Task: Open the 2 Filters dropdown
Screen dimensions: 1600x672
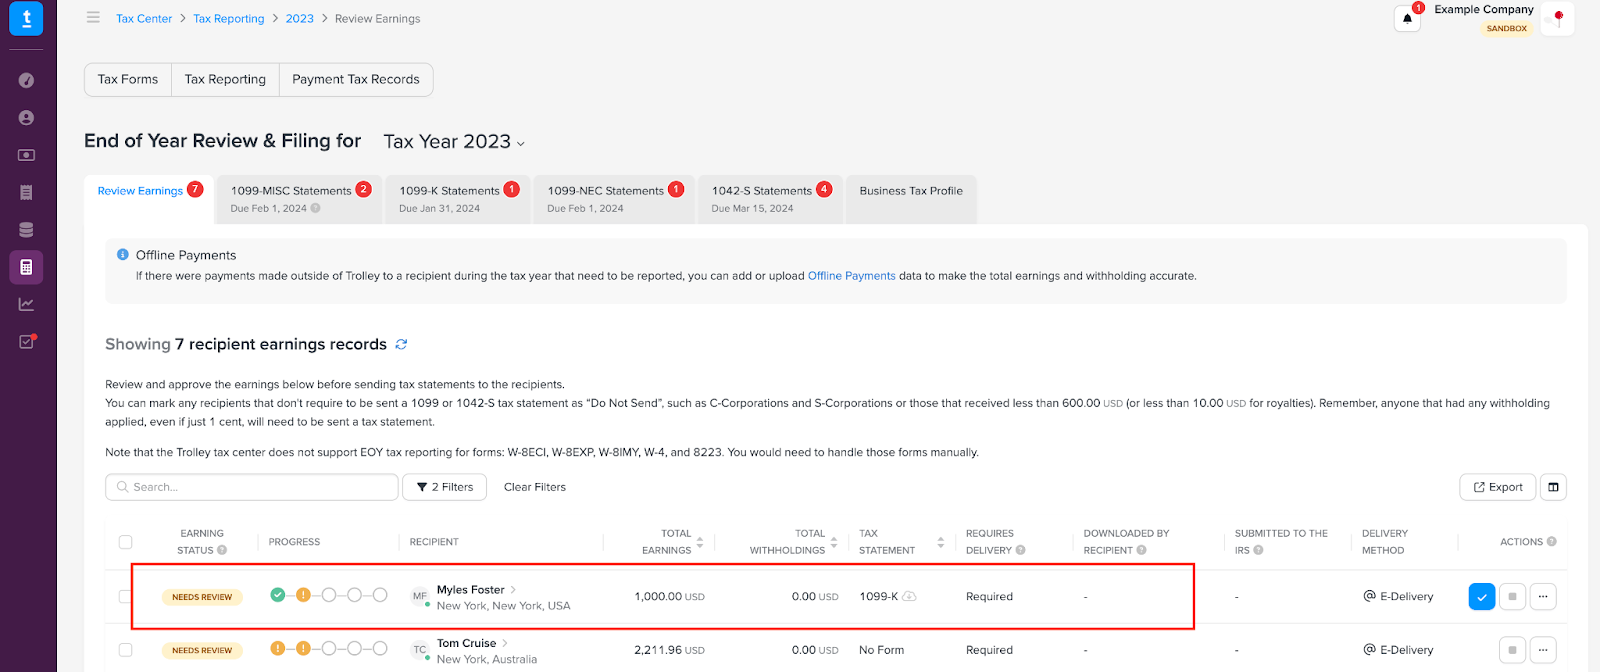Action: pyautogui.click(x=444, y=487)
